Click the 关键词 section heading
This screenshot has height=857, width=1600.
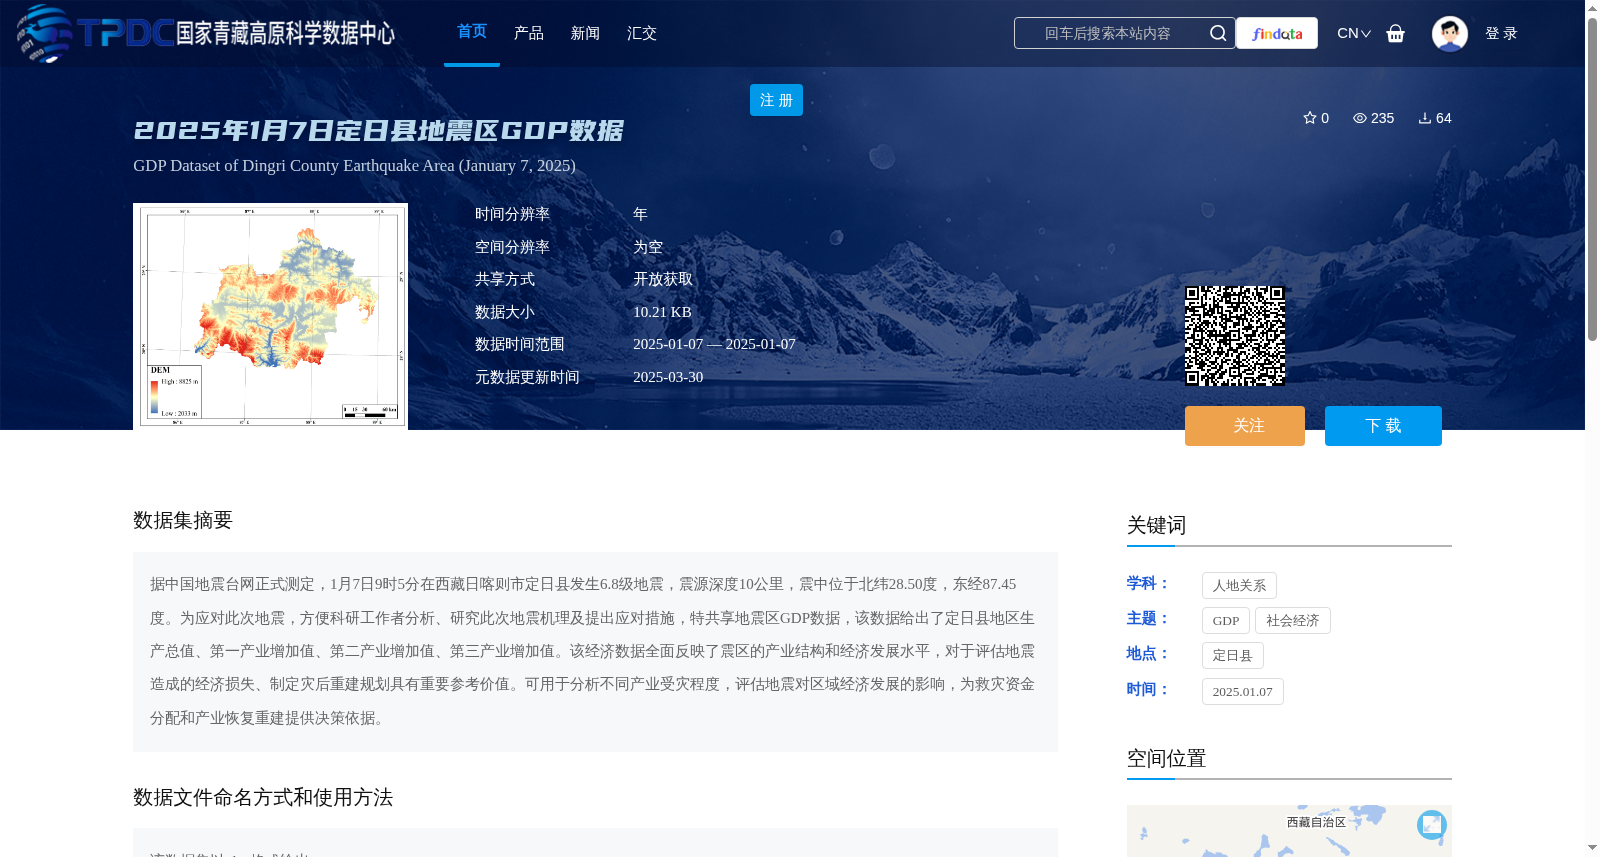click(1156, 525)
